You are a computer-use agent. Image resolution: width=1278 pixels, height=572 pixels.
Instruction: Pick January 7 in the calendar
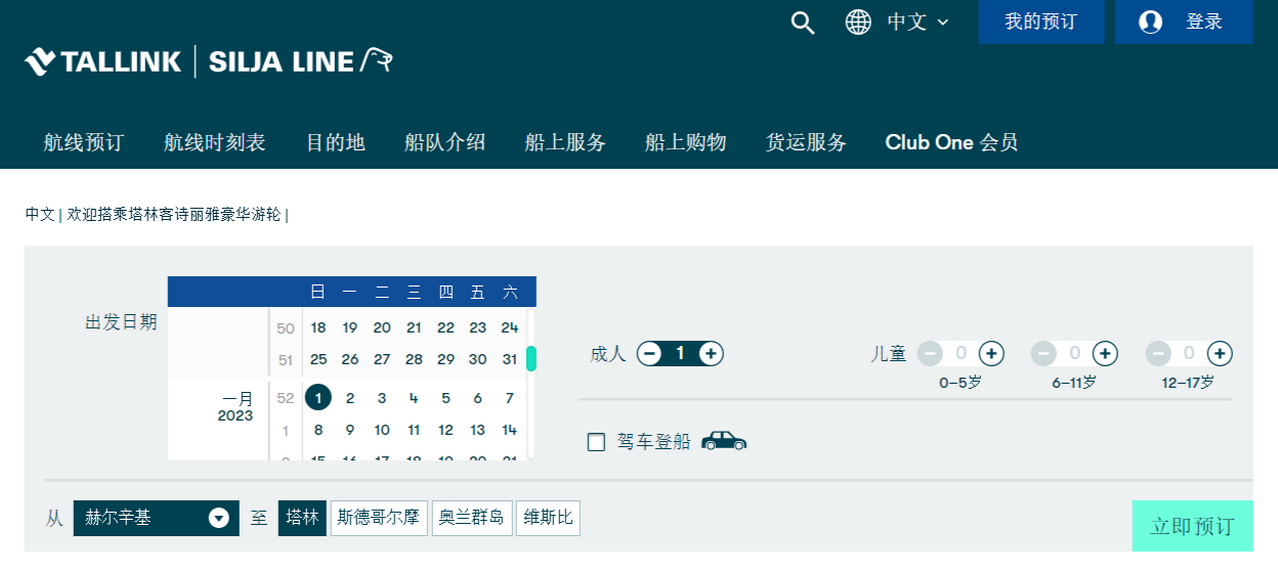pos(510,398)
